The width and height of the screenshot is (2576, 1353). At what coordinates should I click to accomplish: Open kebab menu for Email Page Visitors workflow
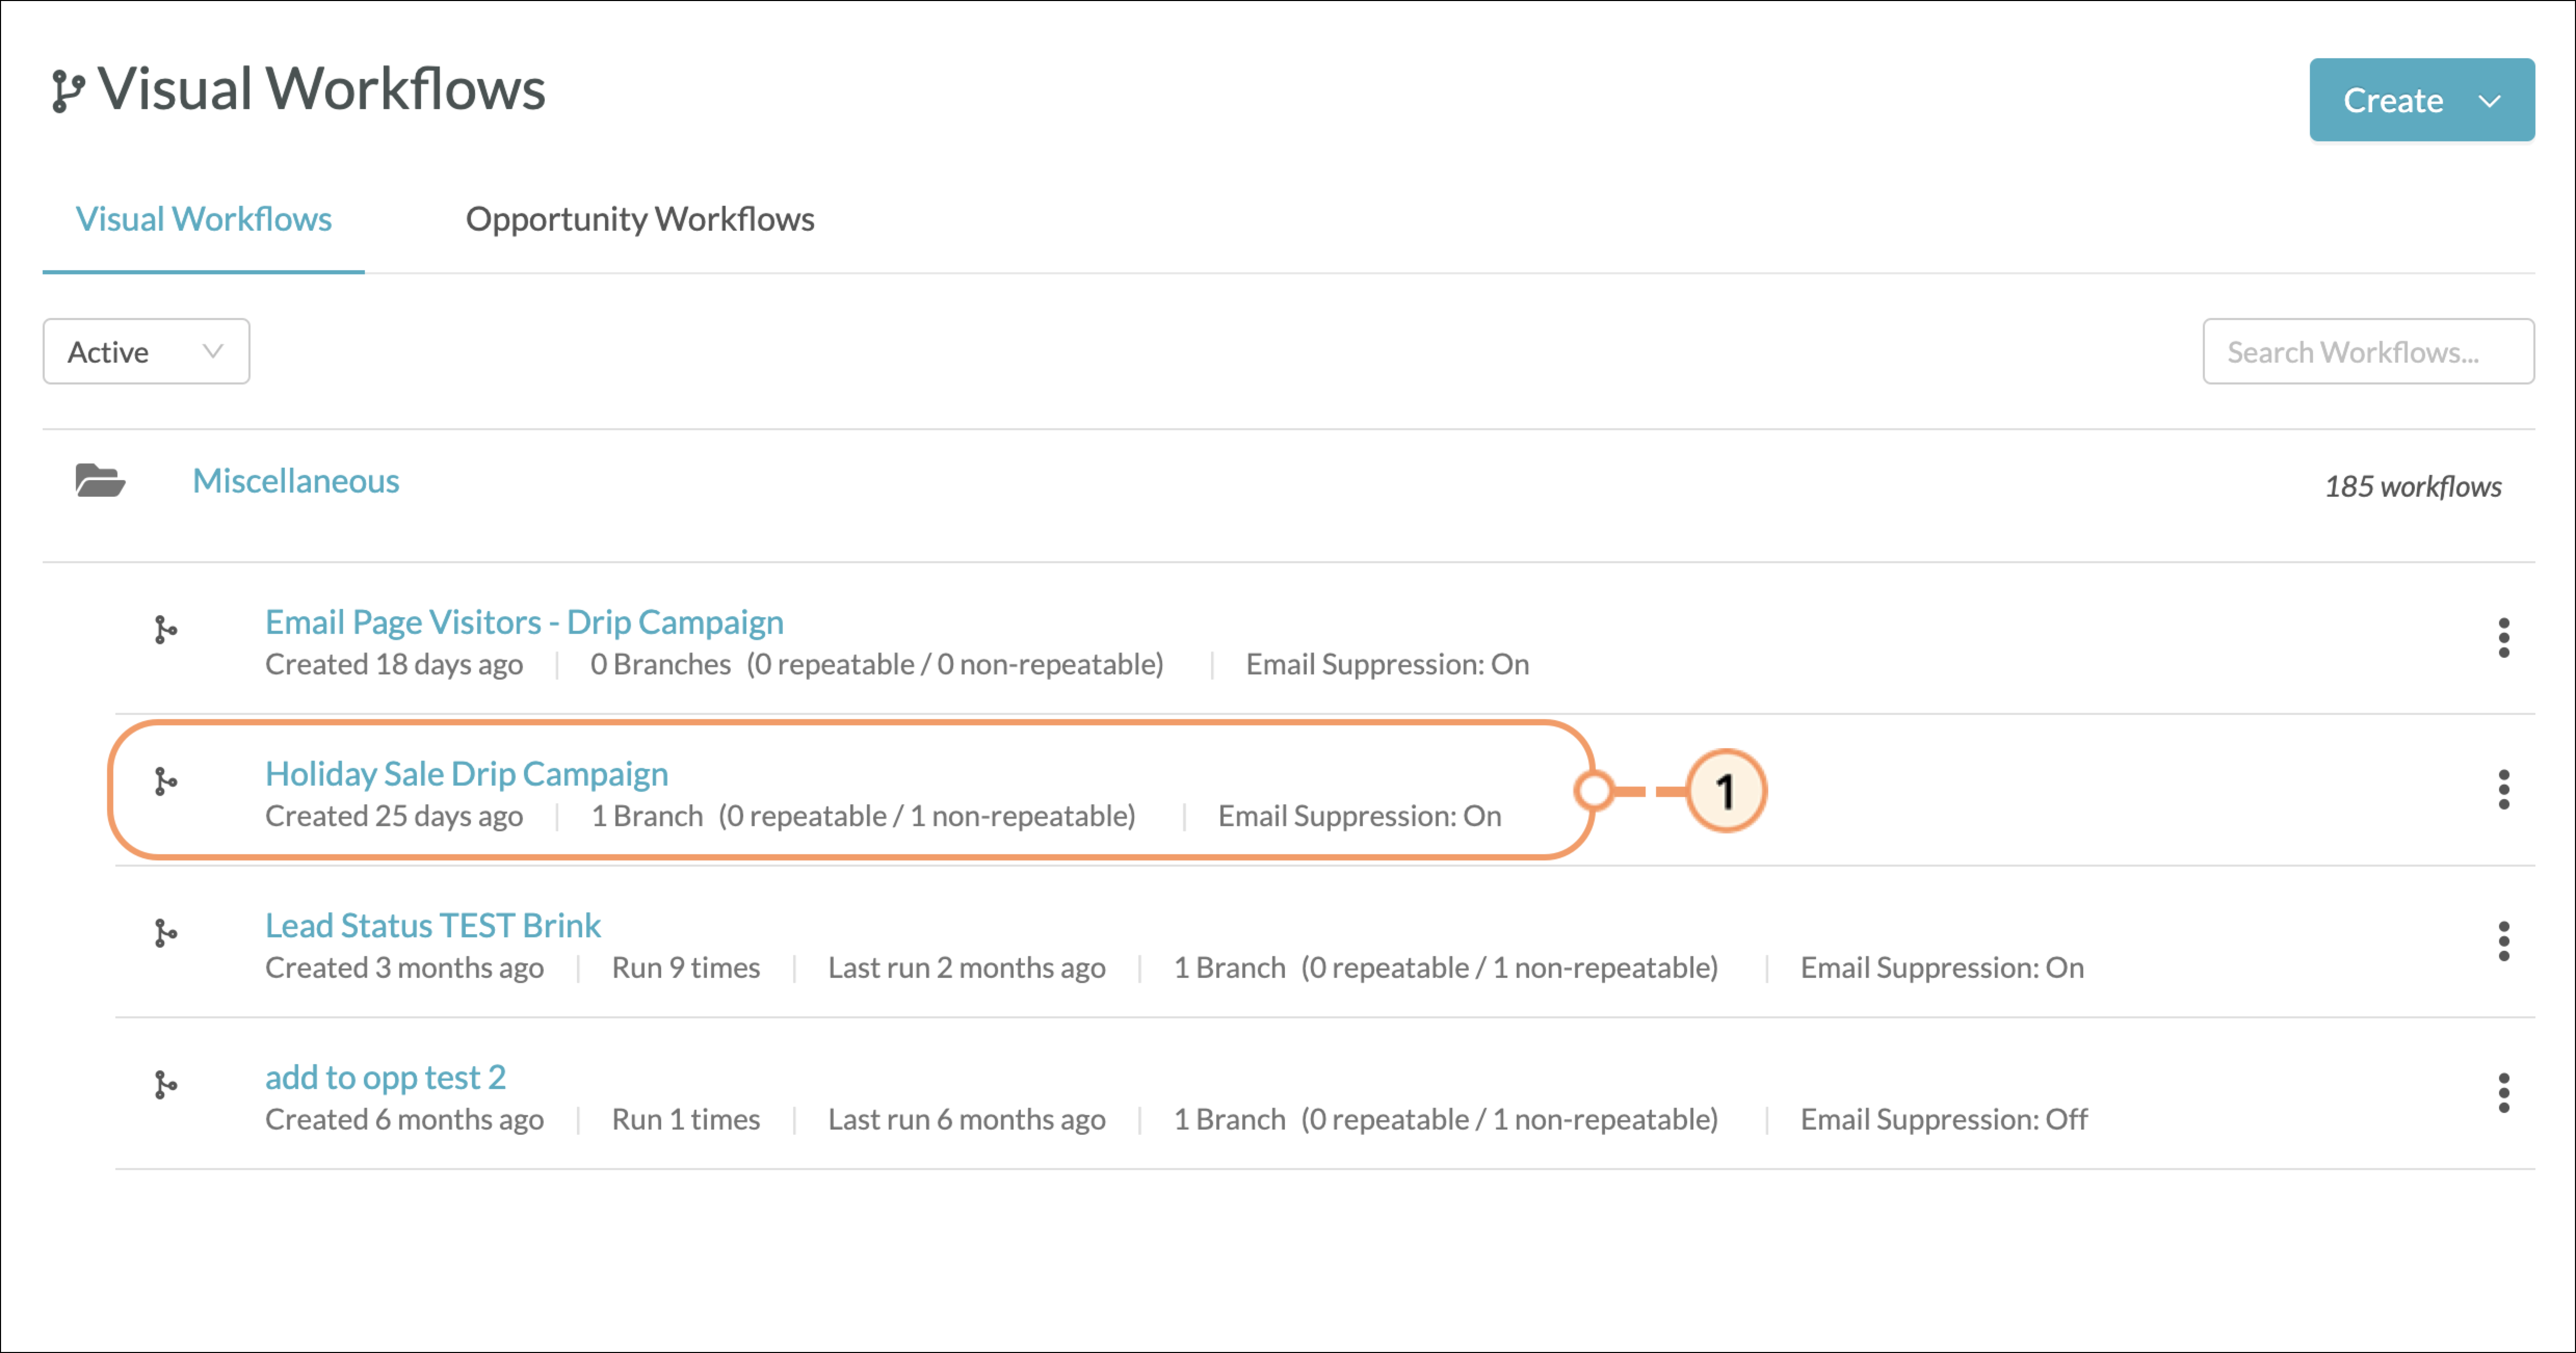2504,638
